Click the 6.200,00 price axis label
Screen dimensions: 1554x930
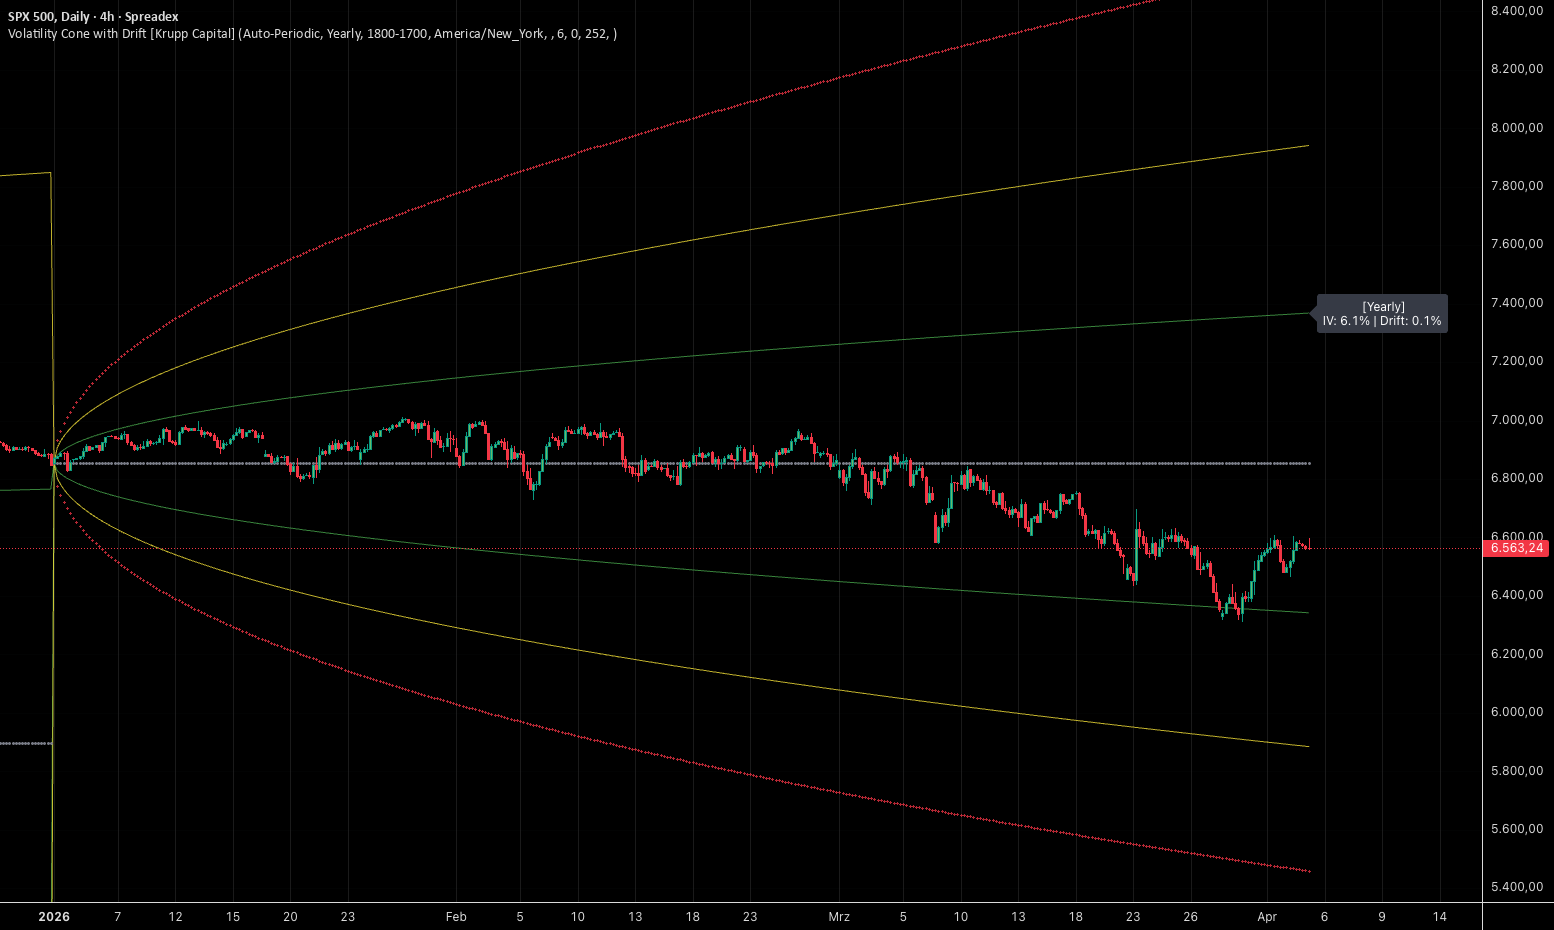(x=1517, y=654)
